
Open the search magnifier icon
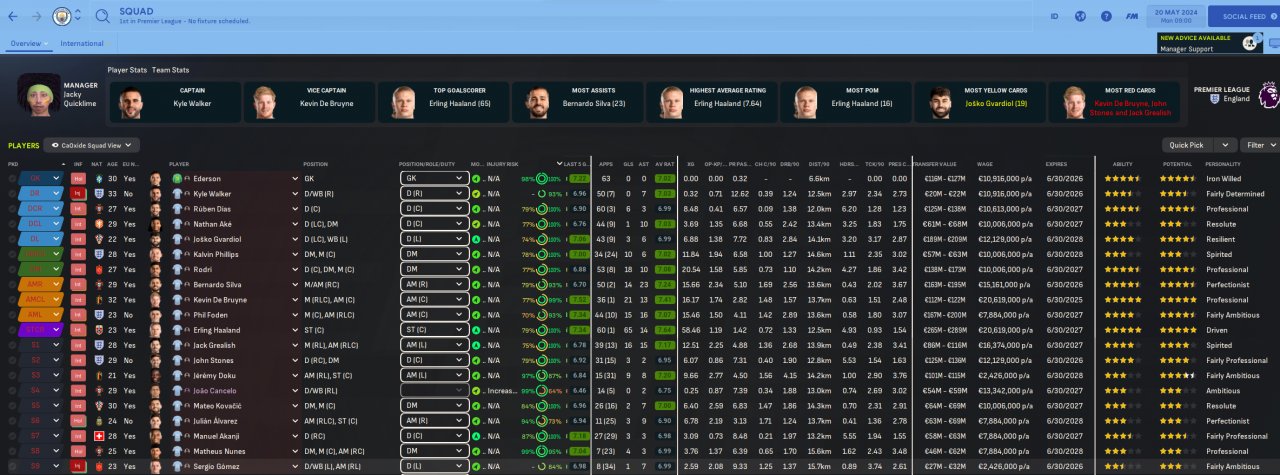point(103,16)
